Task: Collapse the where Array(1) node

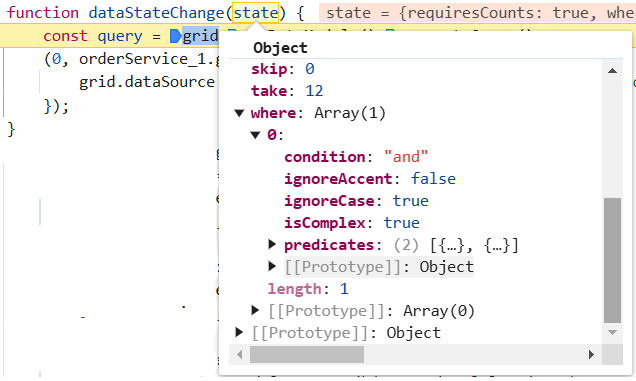Action: click(239, 113)
